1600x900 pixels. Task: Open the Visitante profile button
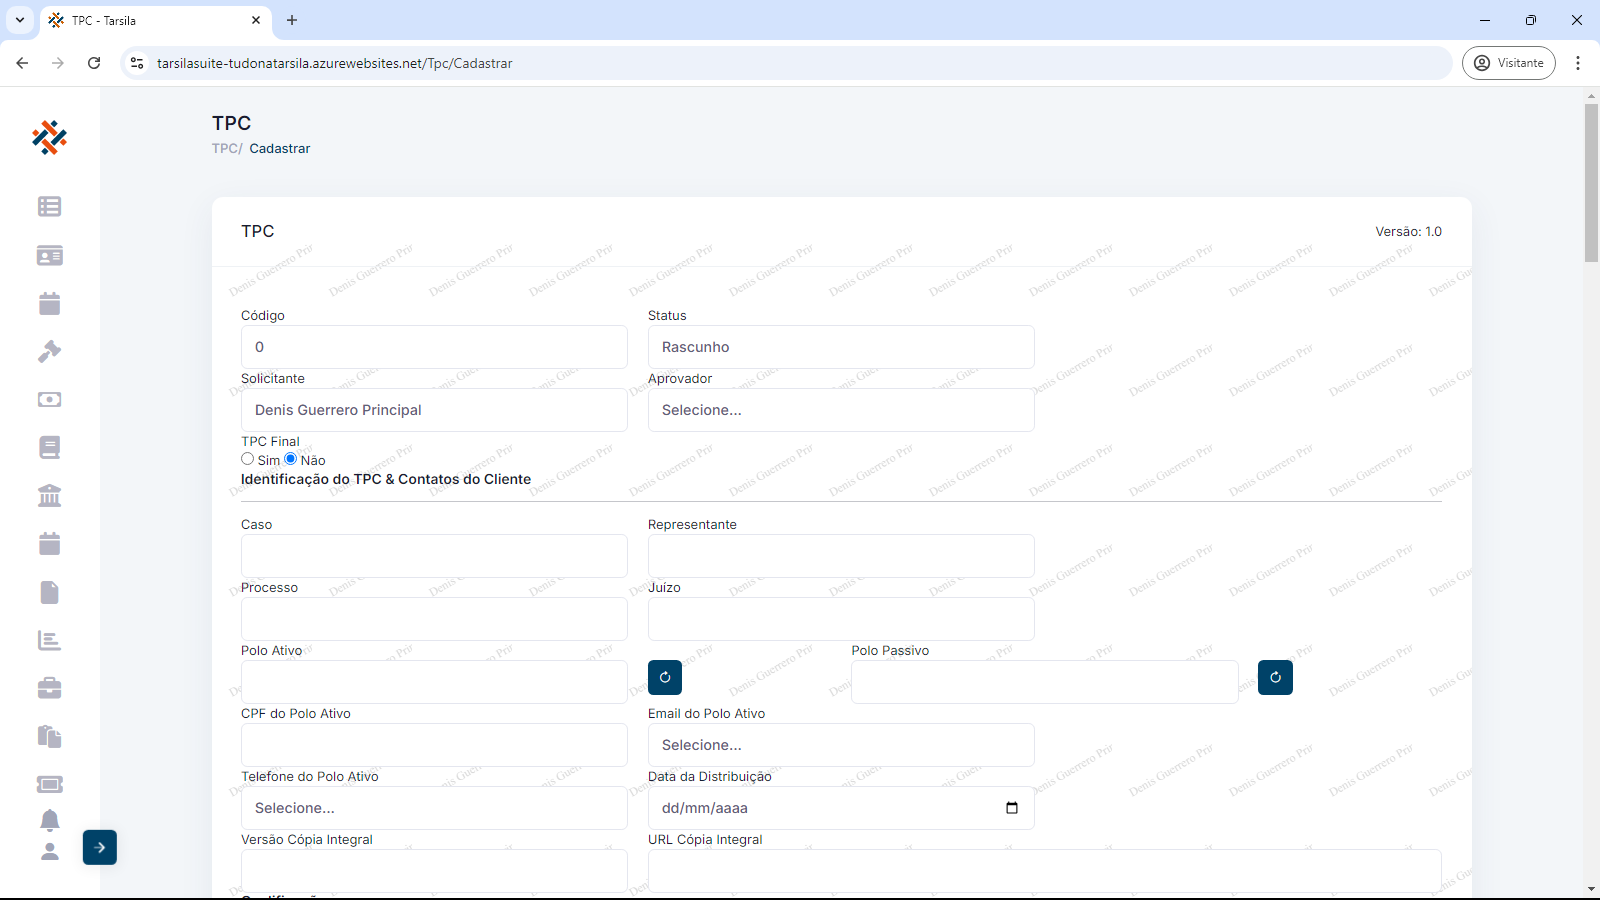(1508, 63)
